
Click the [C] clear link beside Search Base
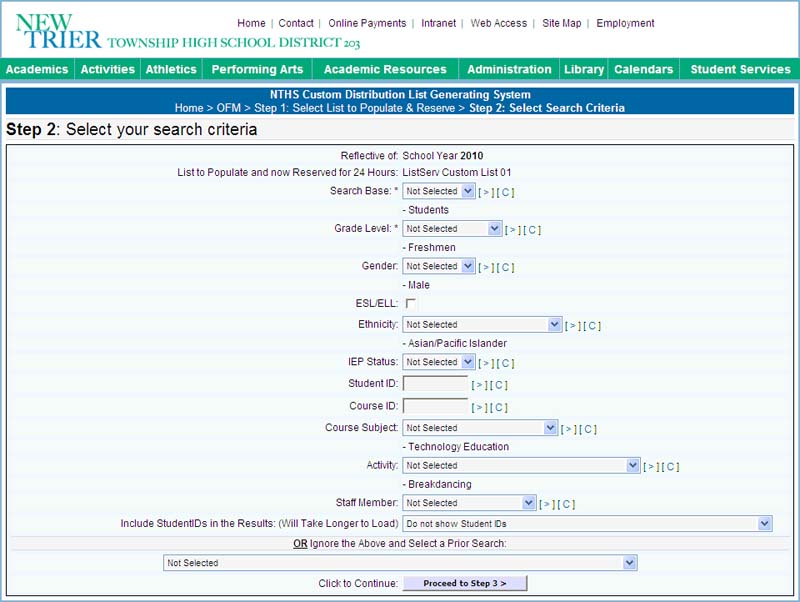(x=506, y=192)
